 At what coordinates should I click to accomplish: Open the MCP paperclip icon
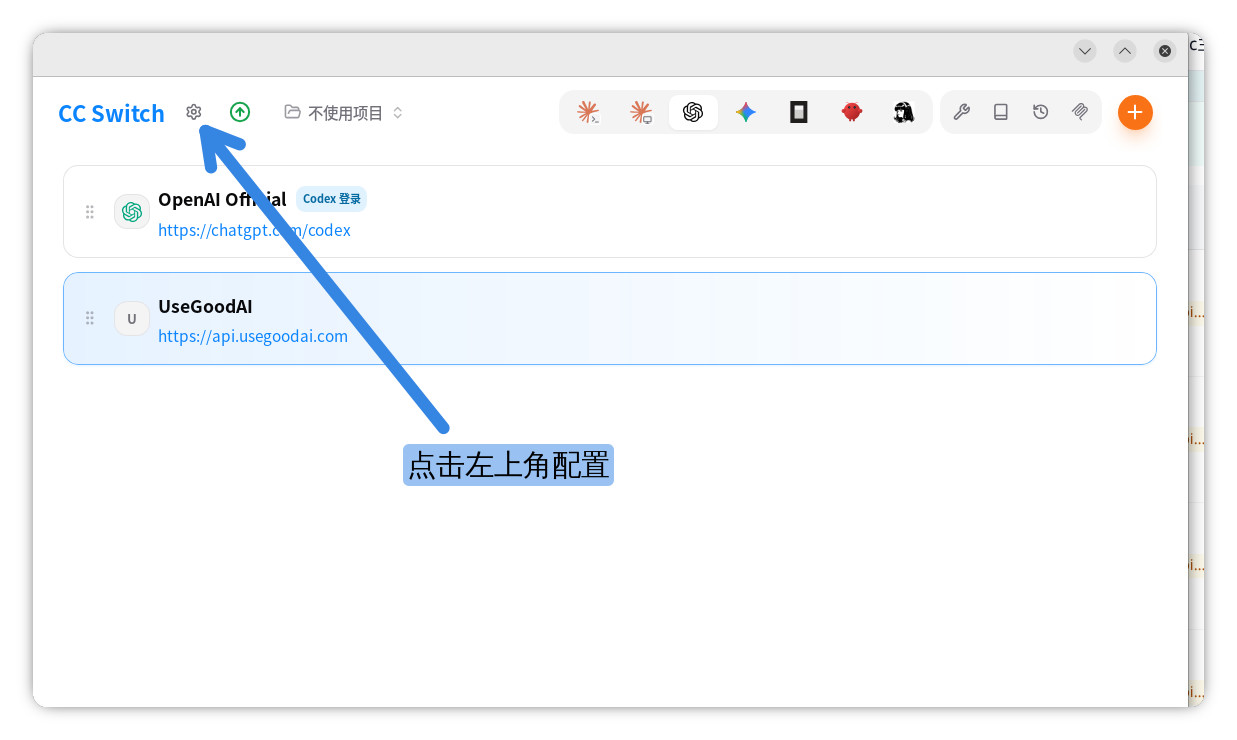1080,112
